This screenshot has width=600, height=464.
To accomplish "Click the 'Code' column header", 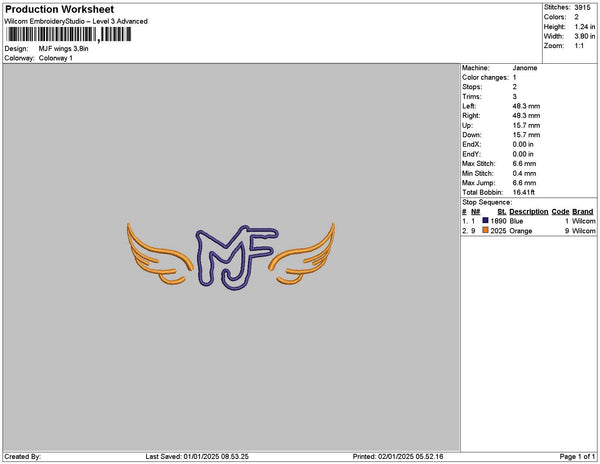I will (x=560, y=212).
